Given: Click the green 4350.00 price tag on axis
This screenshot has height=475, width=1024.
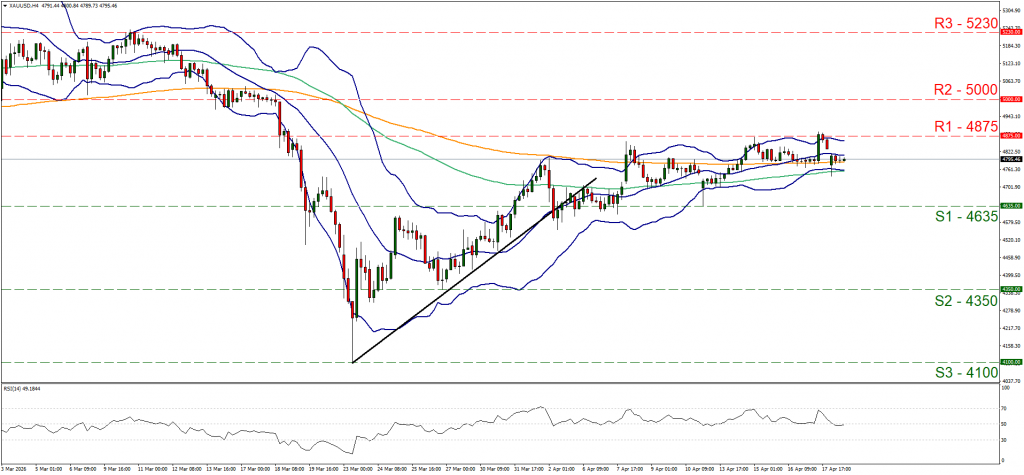Looking at the screenshot, I should point(1010,290).
